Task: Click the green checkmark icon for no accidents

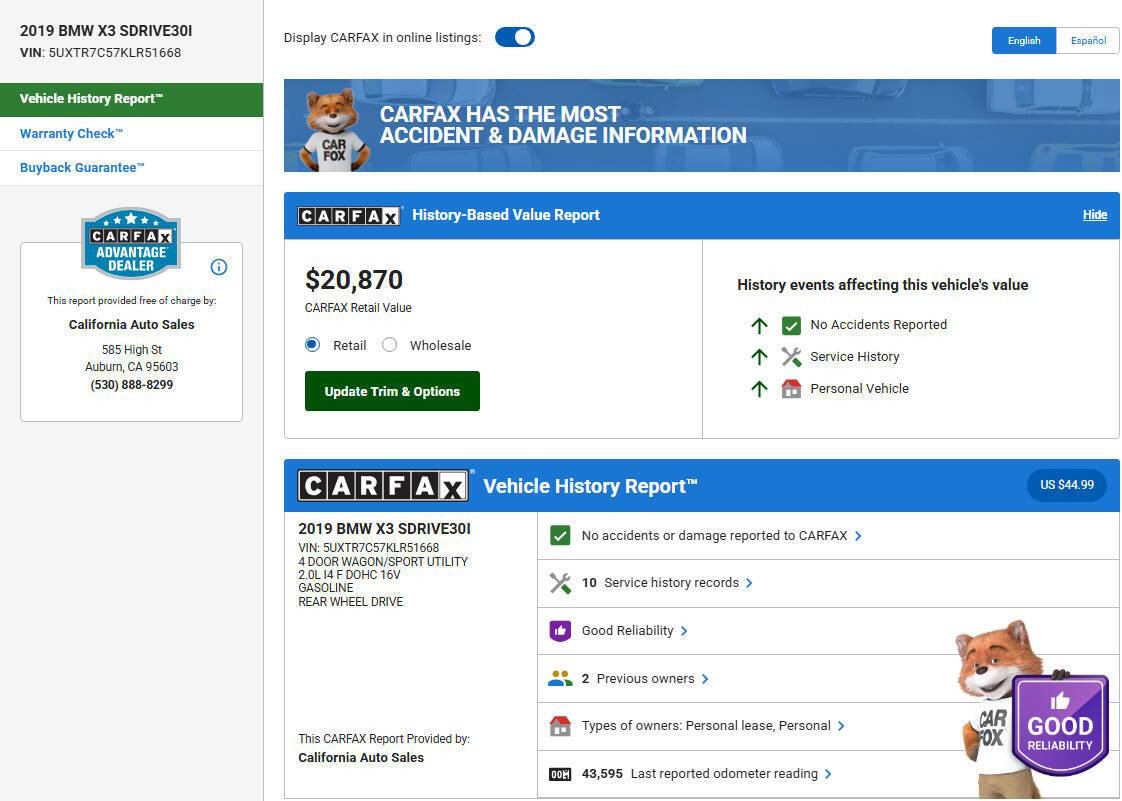Action: (x=560, y=536)
